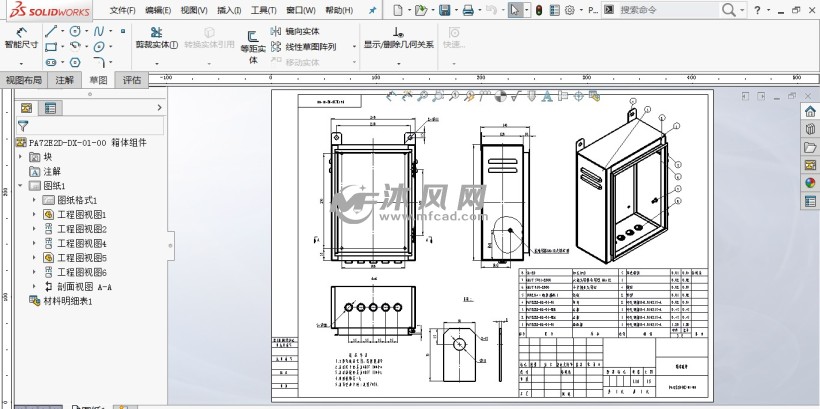
Task: Open the 工具(T) menu
Action: tap(264, 10)
